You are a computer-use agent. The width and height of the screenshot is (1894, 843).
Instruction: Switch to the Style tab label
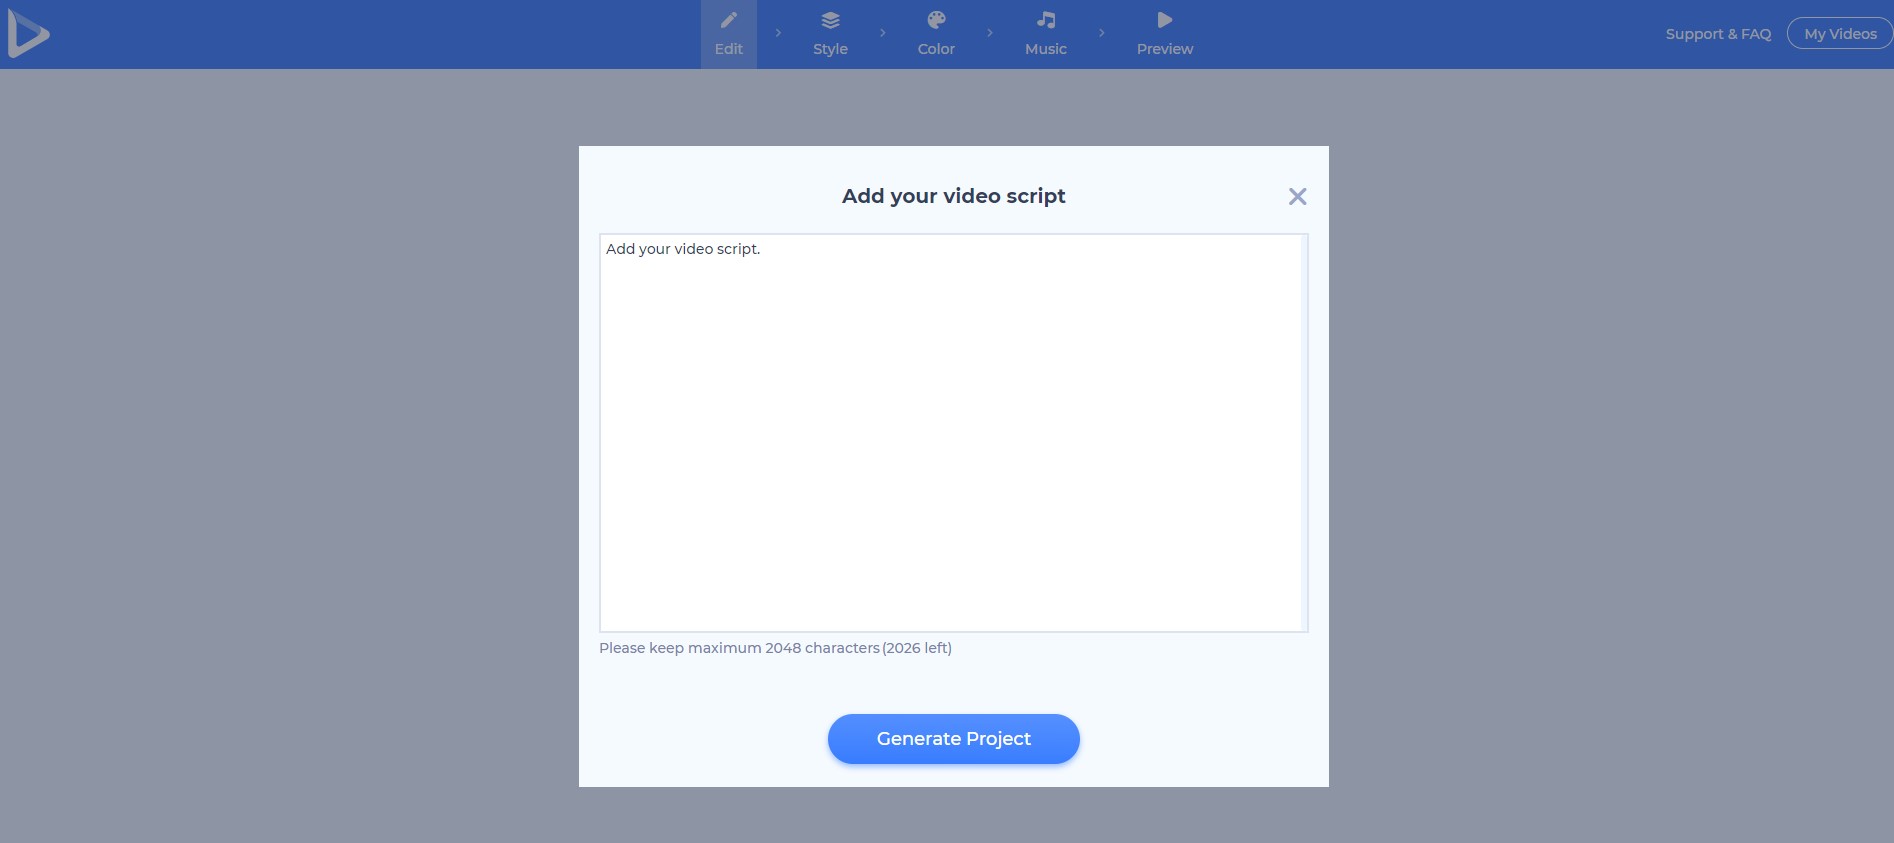coord(830,49)
